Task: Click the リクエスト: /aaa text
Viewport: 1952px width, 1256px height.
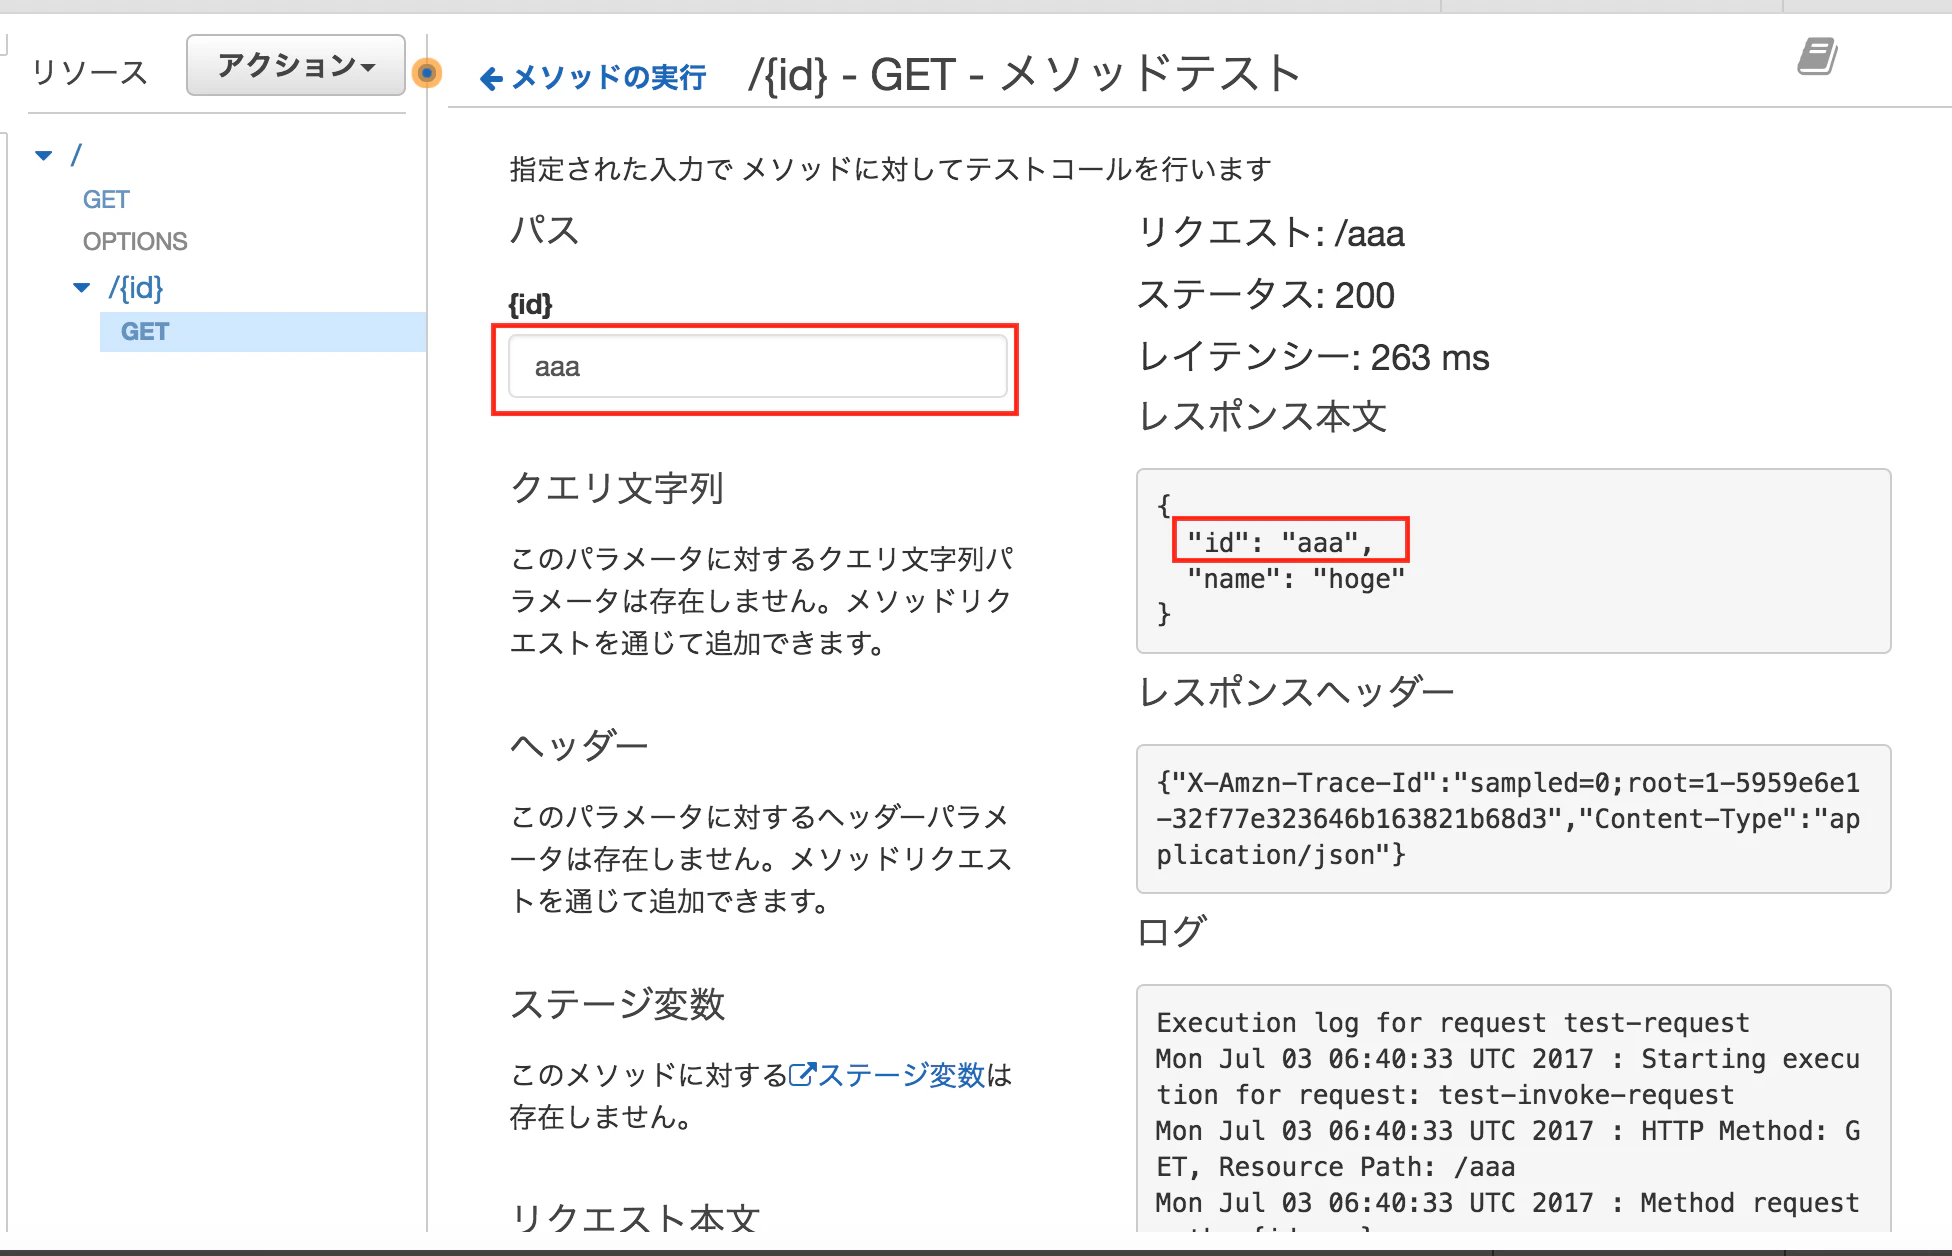Action: pyautogui.click(x=1271, y=233)
